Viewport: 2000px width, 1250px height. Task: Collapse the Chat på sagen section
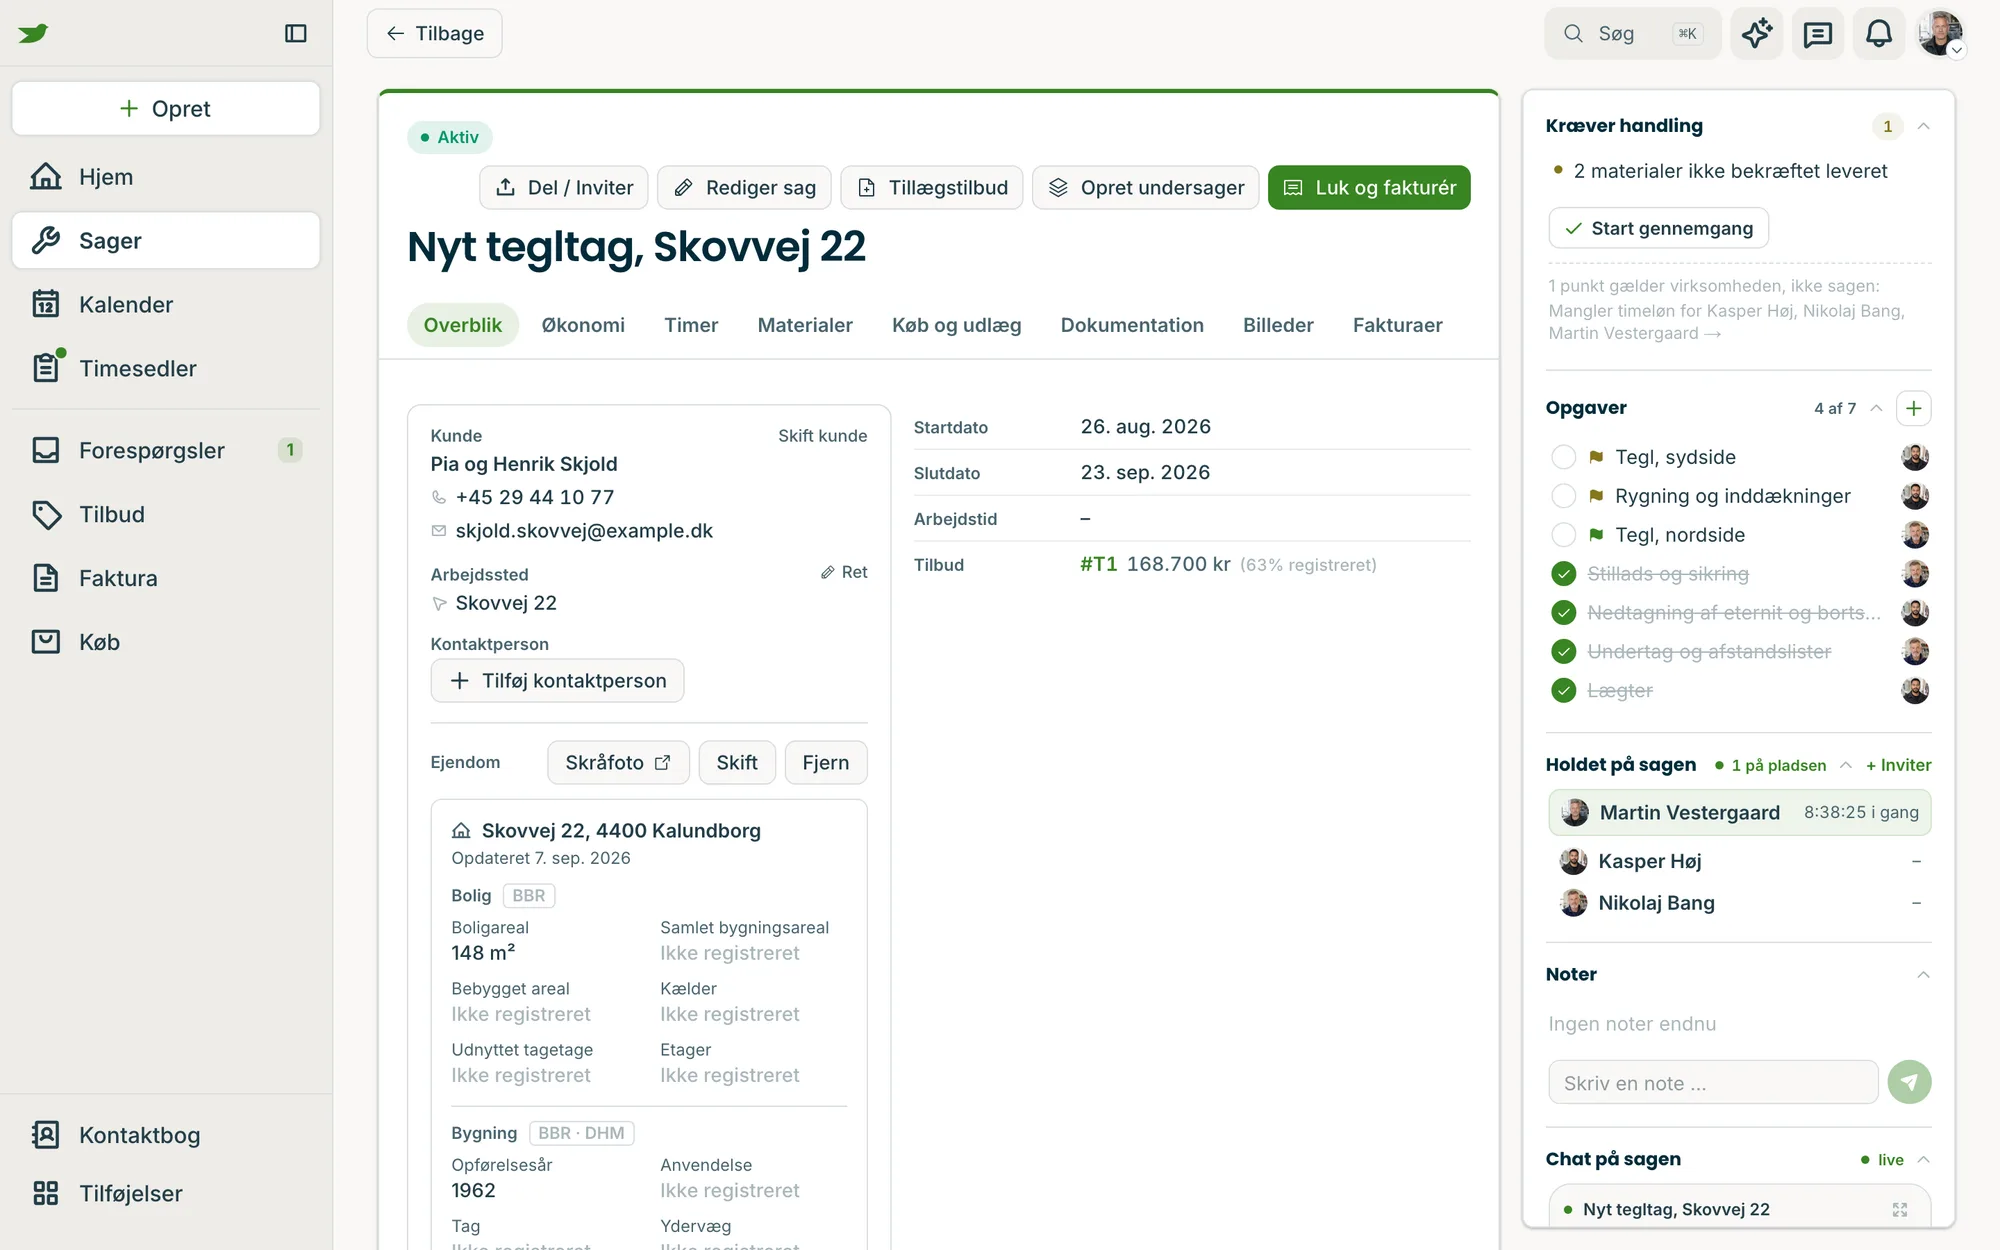1923,1160
